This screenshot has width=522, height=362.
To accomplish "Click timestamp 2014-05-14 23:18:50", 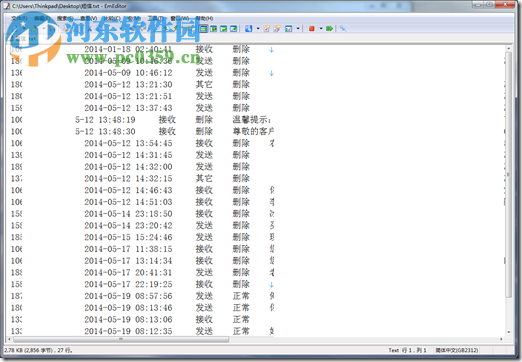I will pos(128,214).
